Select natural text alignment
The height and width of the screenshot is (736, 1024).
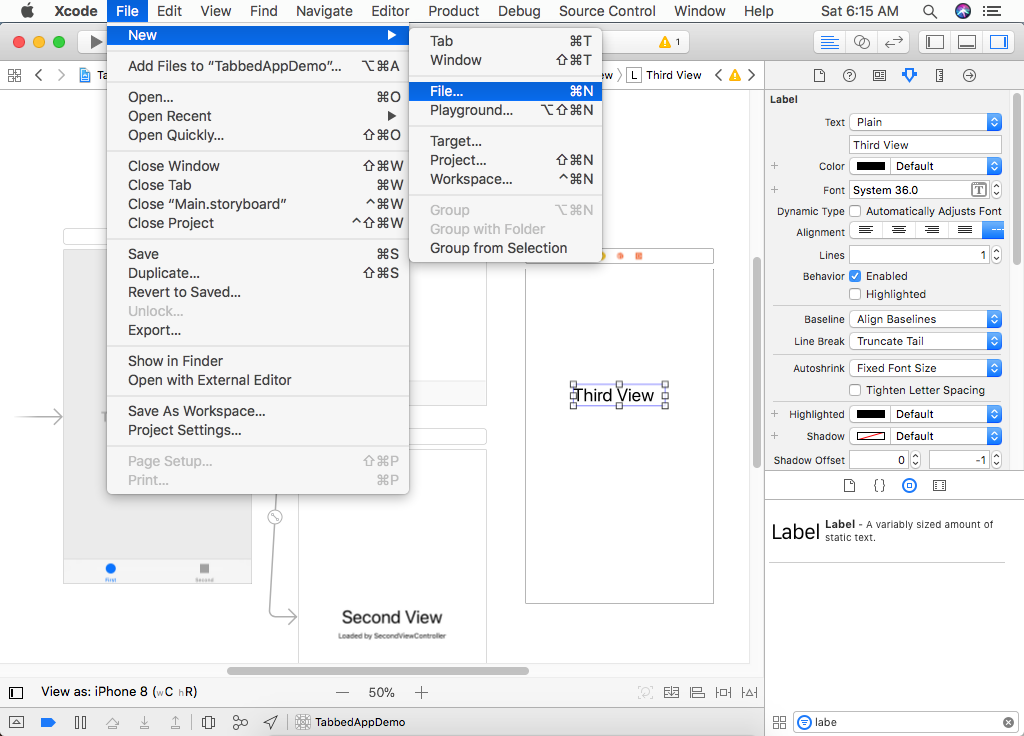tap(993, 230)
